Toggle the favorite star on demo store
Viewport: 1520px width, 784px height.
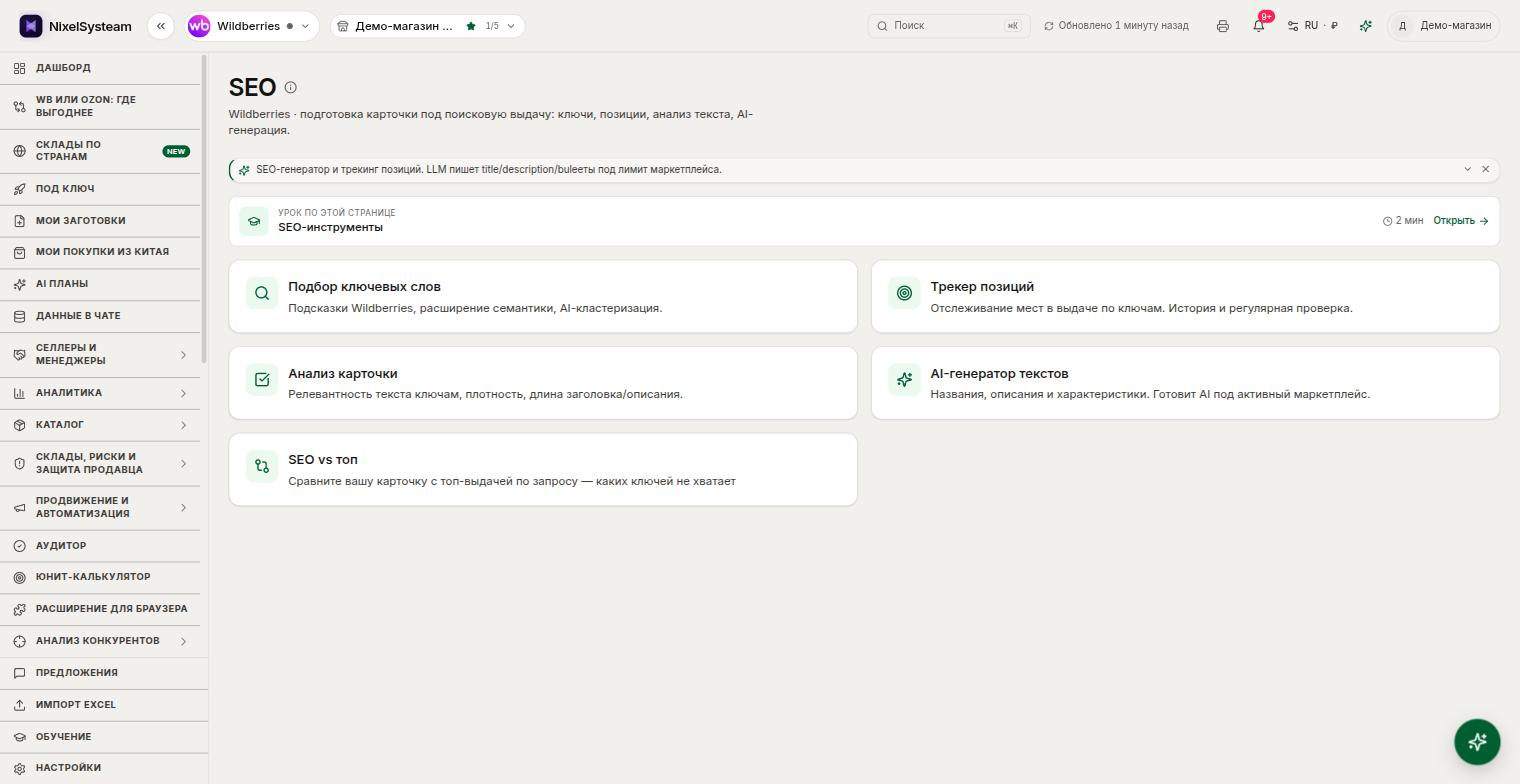point(471,26)
